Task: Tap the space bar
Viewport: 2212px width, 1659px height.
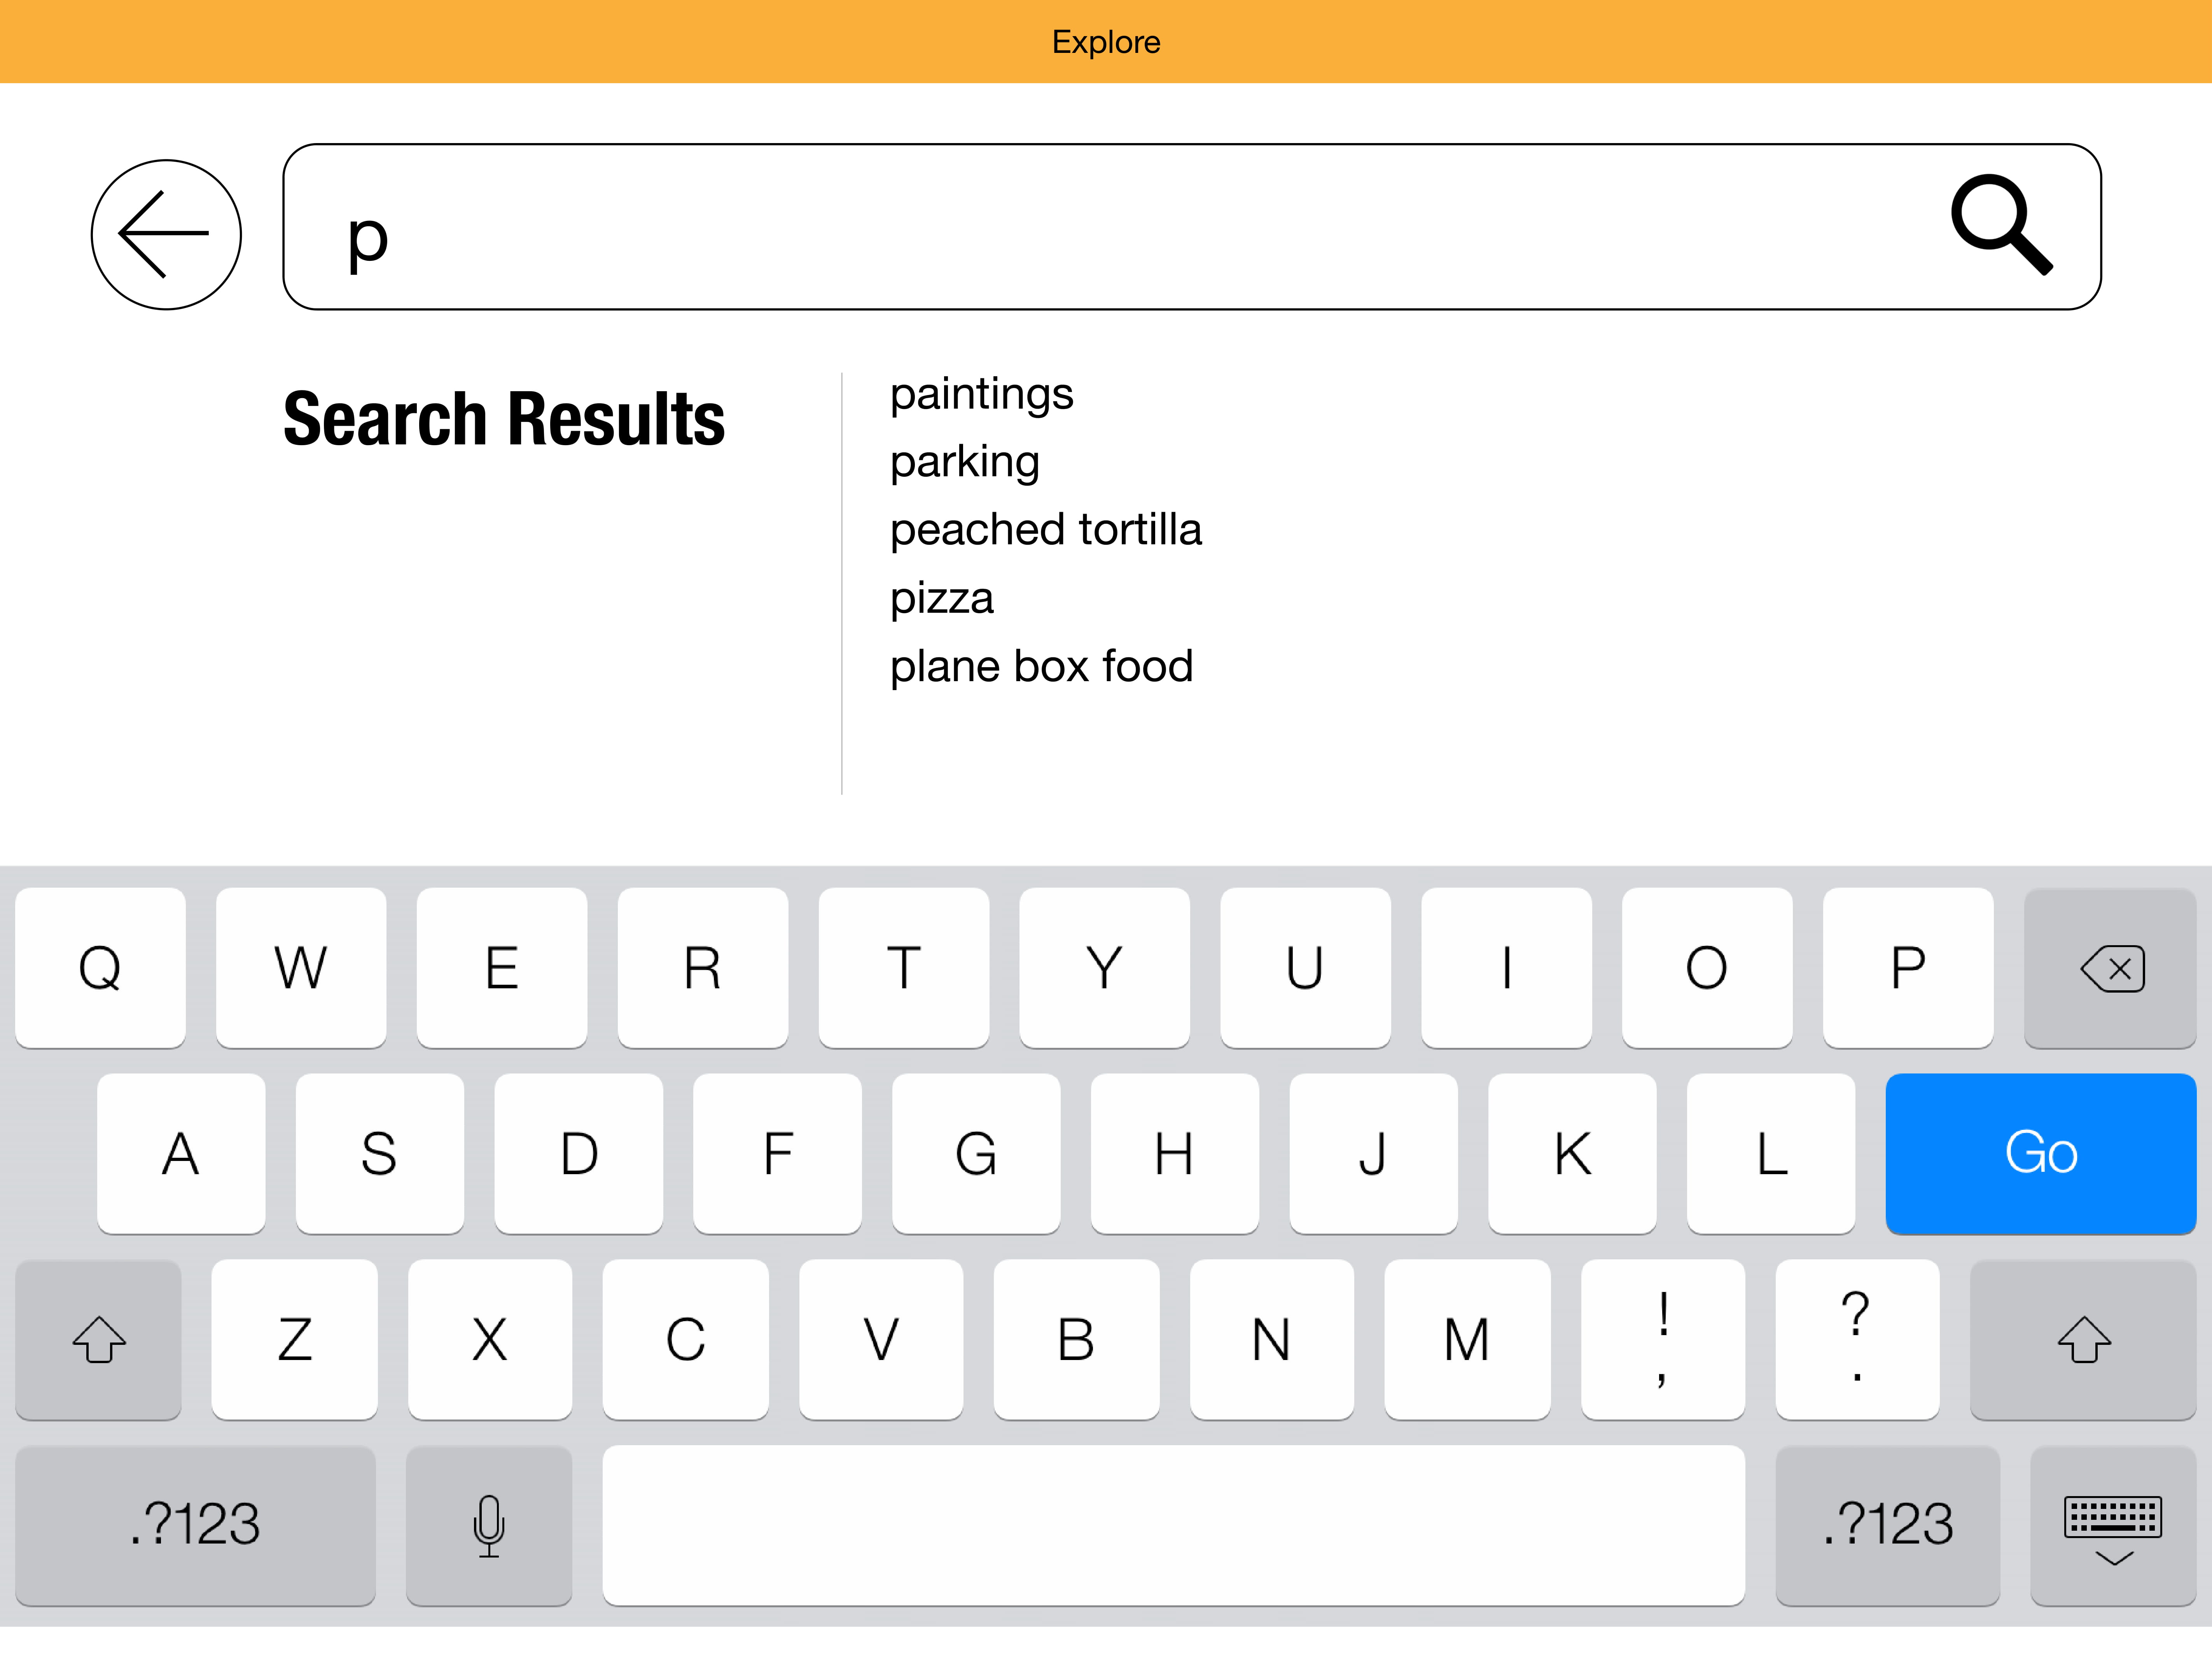Action: pos(1173,1525)
